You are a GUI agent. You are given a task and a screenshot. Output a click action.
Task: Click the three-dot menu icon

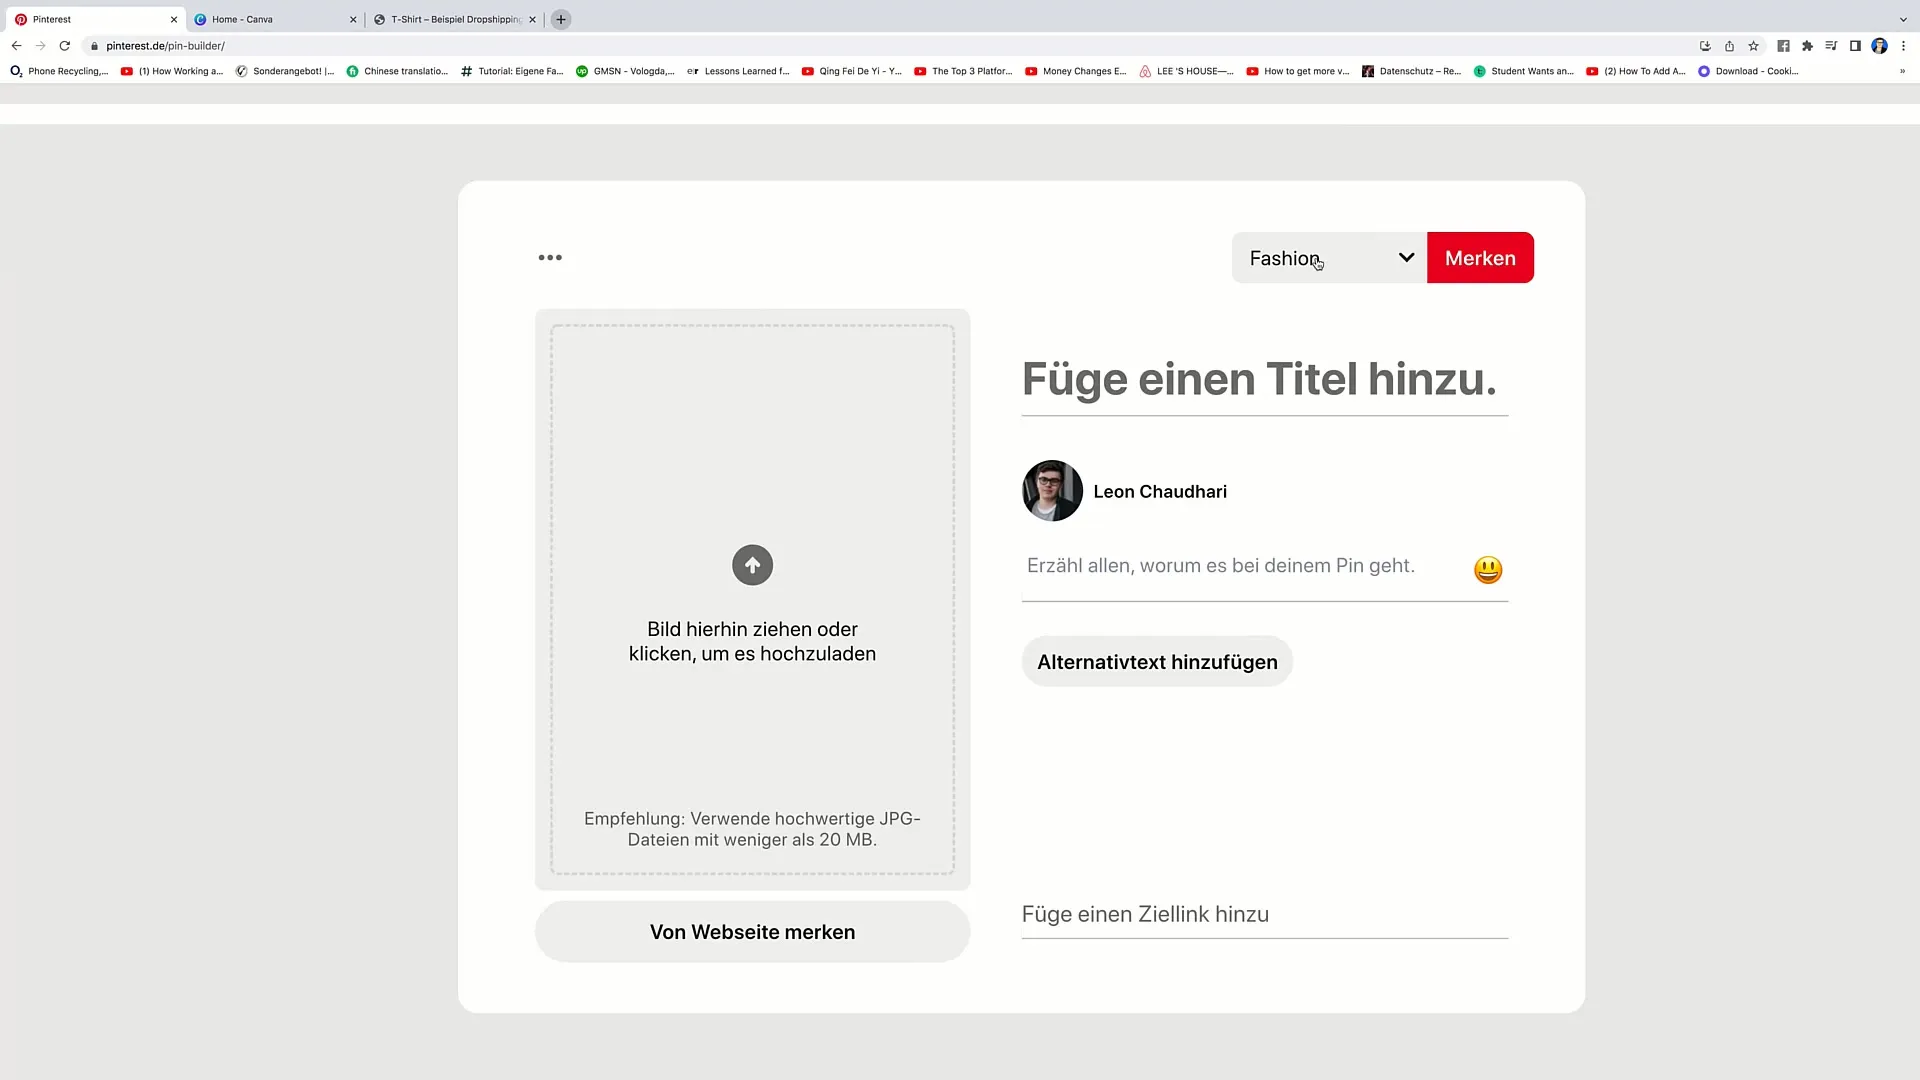pyautogui.click(x=550, y=257)
